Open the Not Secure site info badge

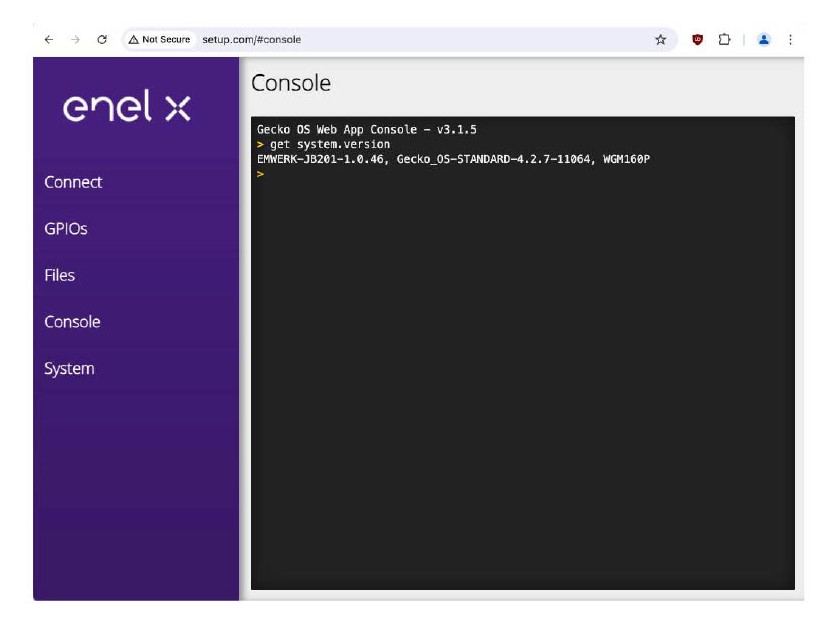[159, 40]
